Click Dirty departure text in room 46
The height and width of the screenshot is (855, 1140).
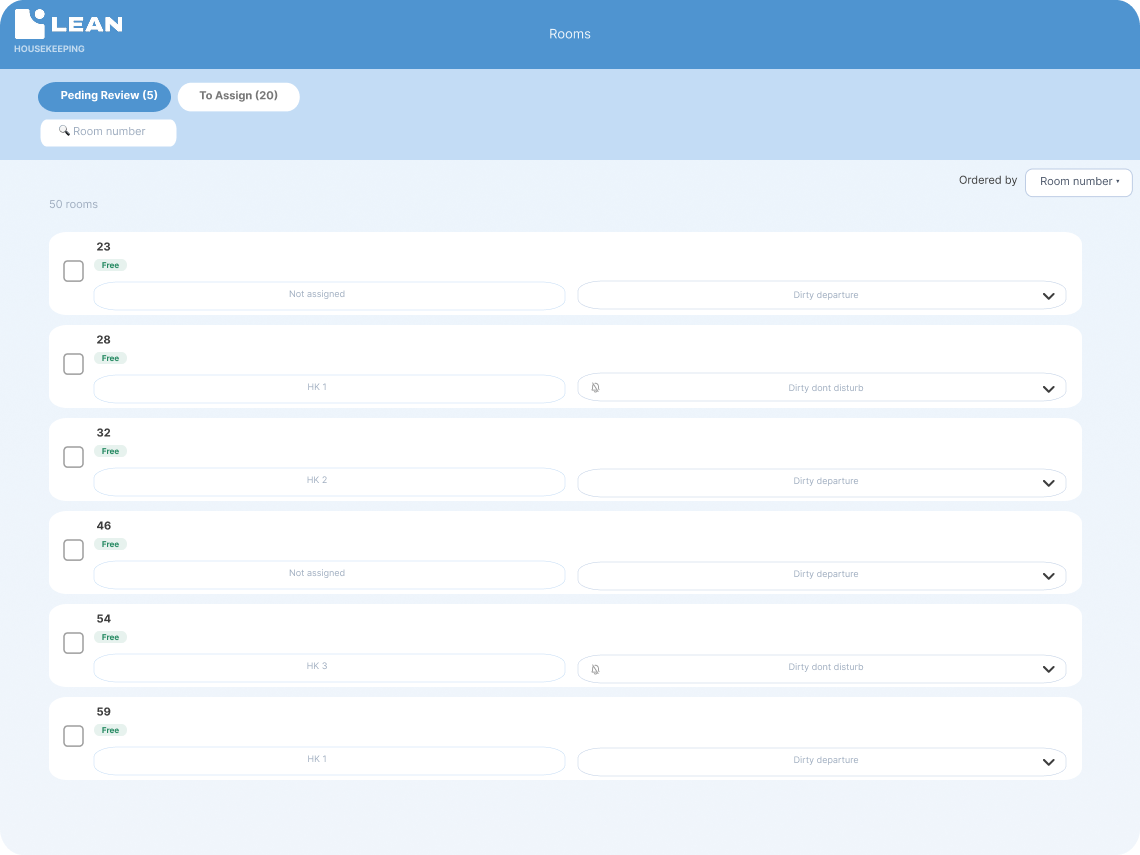825,574
